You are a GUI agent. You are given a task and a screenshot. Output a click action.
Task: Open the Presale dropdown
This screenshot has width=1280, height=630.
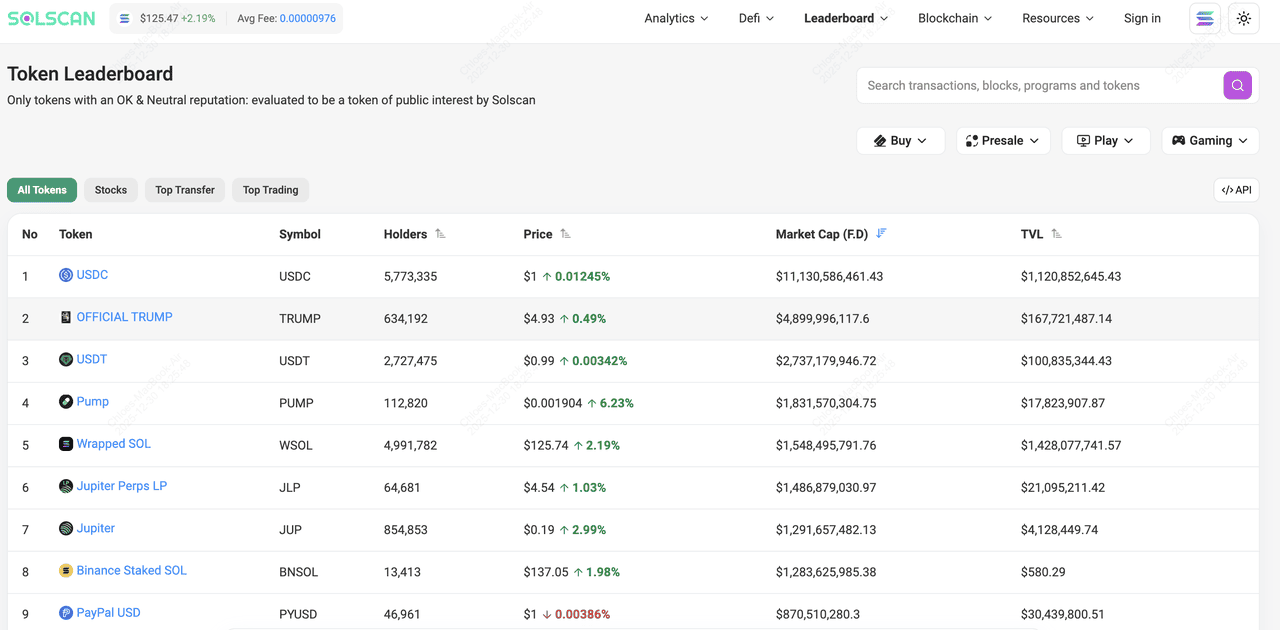(x=1003, y=141)
